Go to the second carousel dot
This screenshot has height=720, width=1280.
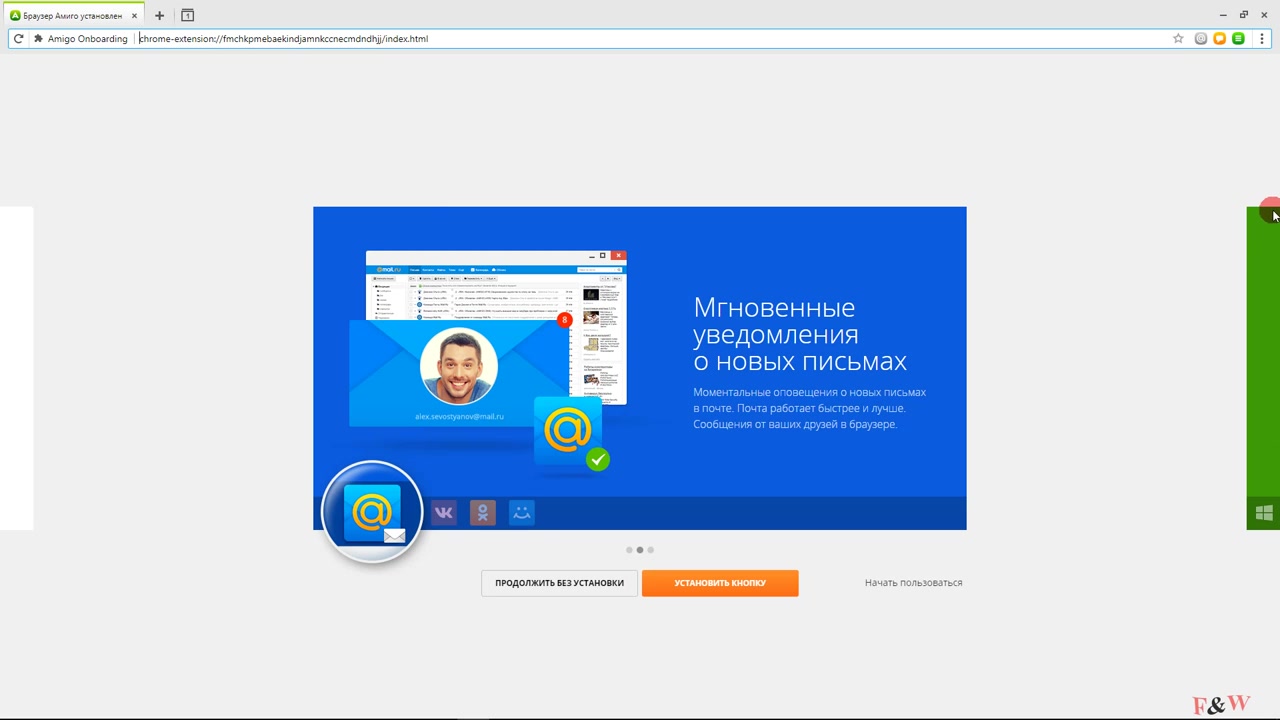click(640, 550)
